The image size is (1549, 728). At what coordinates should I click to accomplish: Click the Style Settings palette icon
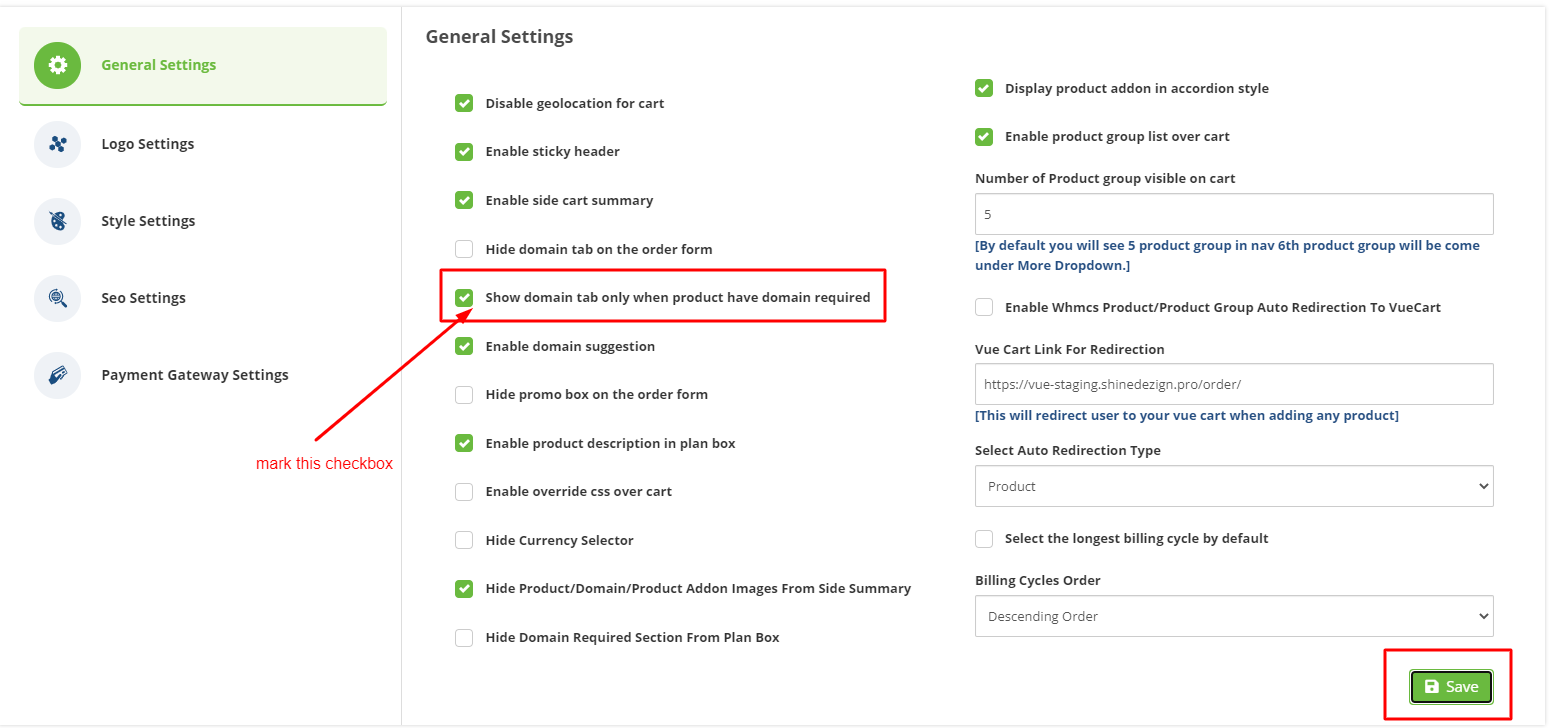pos(57,221)
